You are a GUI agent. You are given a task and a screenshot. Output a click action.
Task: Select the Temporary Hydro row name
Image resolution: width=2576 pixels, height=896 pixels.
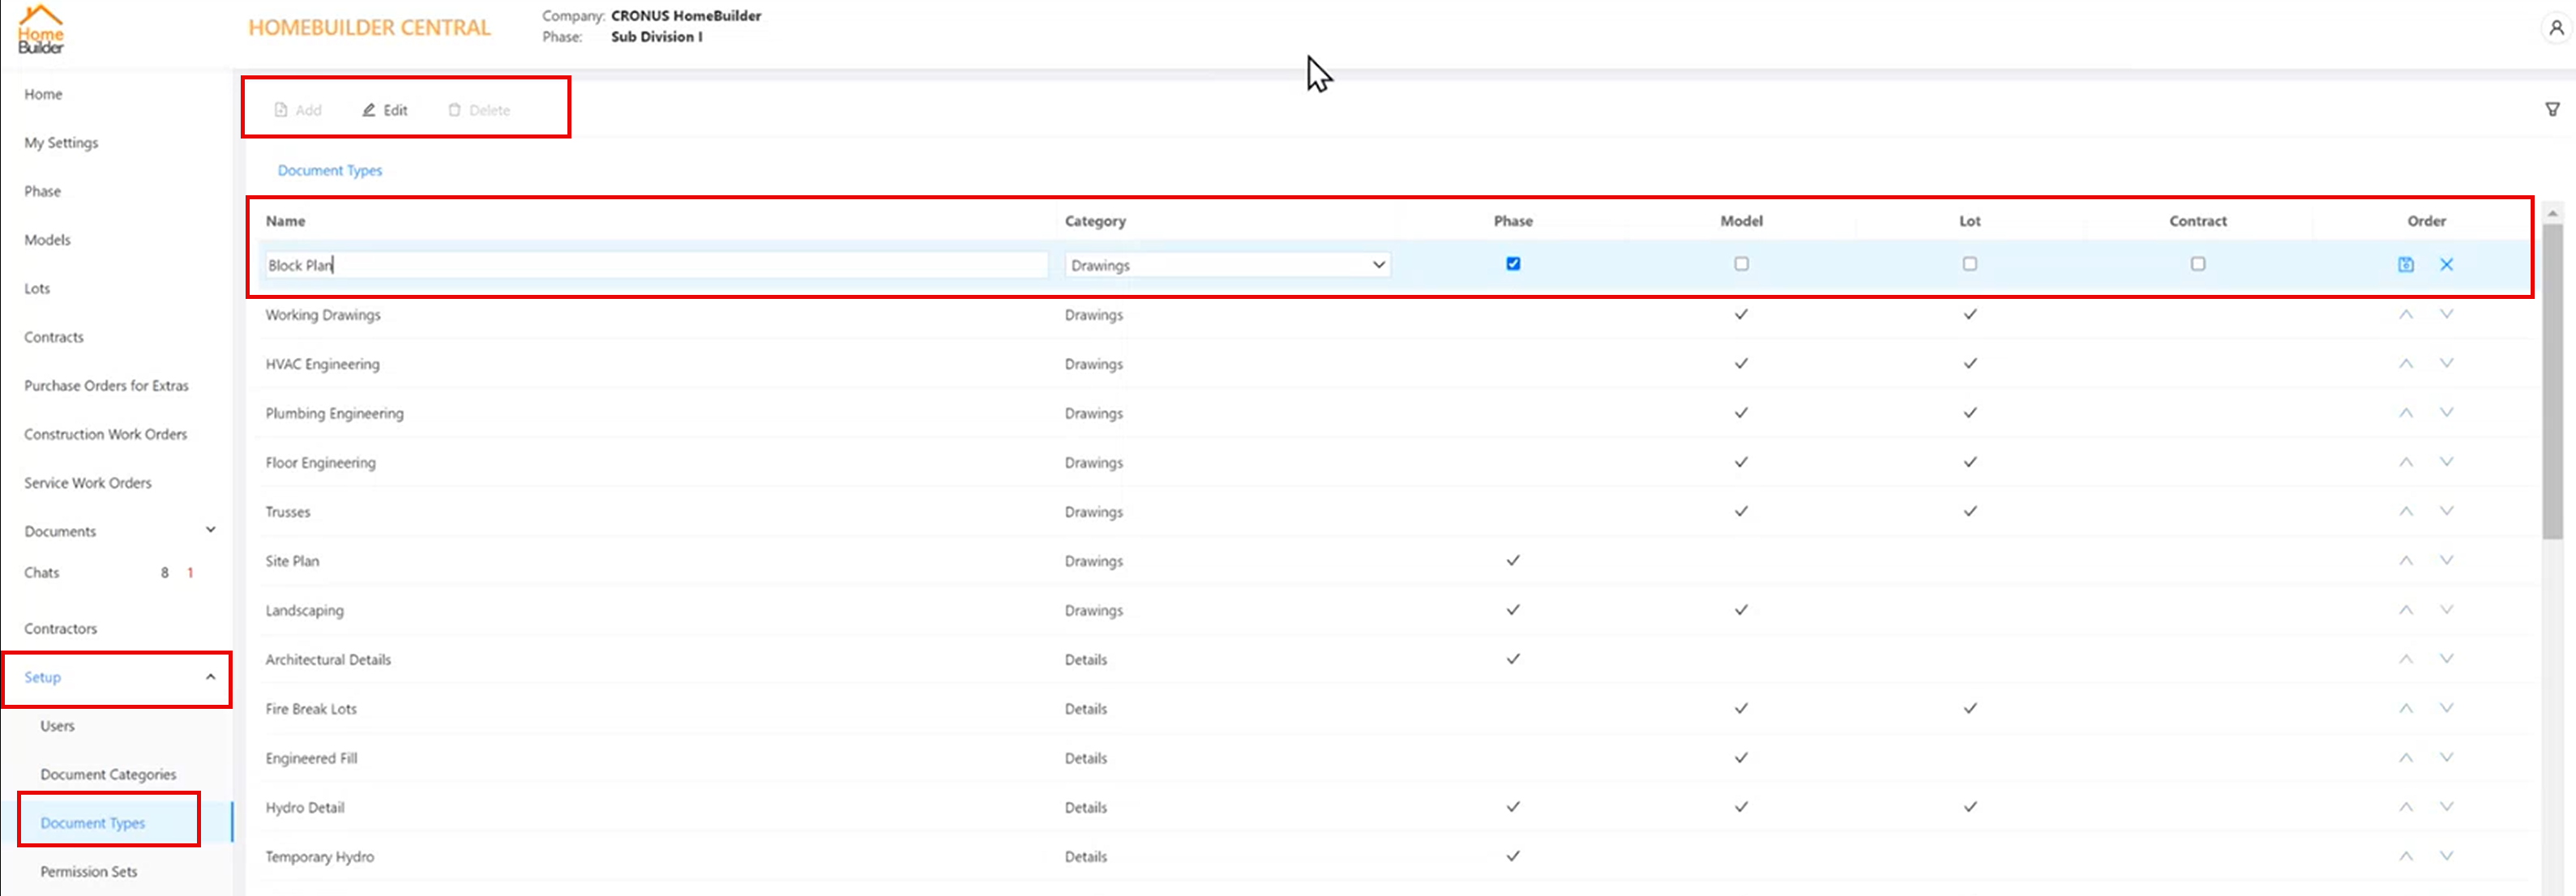pyautogui.click(x=320, y=857)
